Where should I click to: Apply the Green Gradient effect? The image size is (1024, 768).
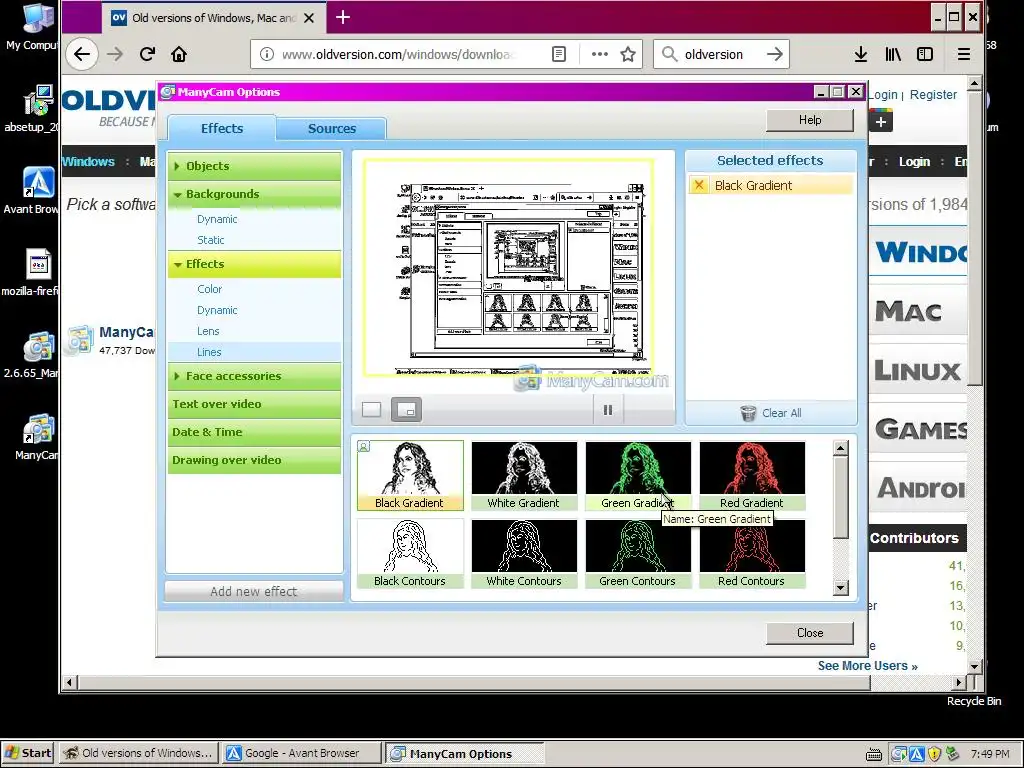(x=638, y=475)
